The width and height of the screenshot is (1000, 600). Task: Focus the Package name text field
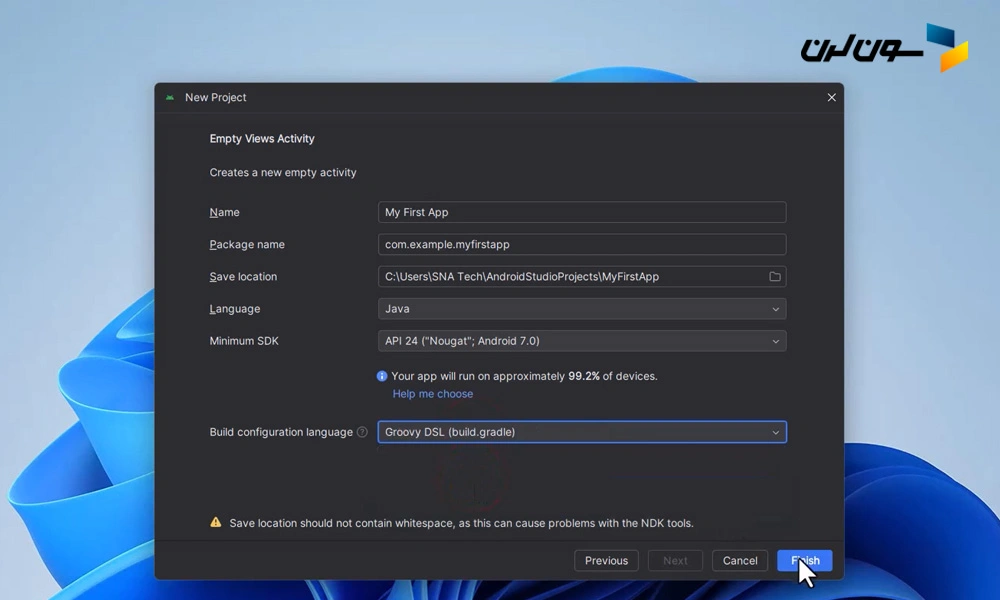pos(581,244)
